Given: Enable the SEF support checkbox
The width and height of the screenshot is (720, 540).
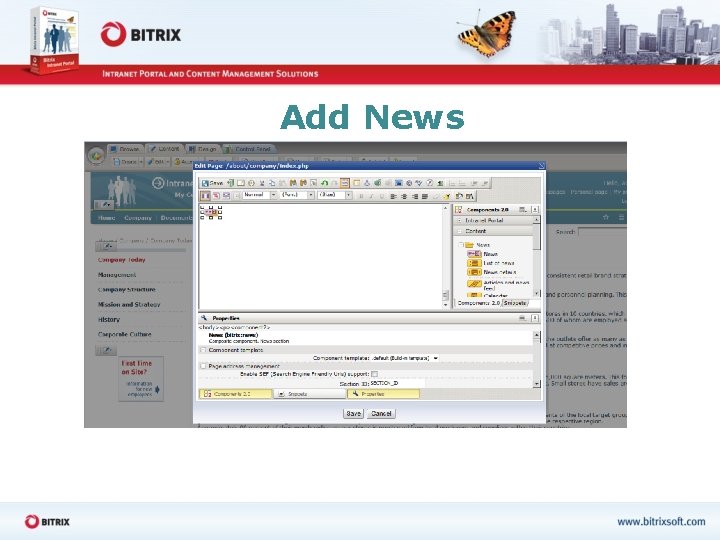Looking at the screenshot, I should (374, 374).
